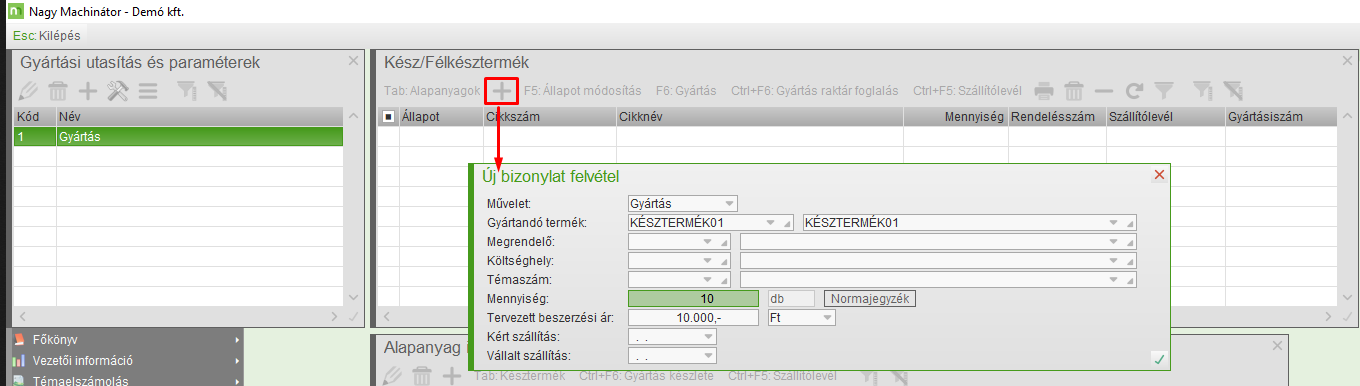The image size is (1360, 386).
Task: Click plus icon in Alapanyag panel
Action: 453,376
